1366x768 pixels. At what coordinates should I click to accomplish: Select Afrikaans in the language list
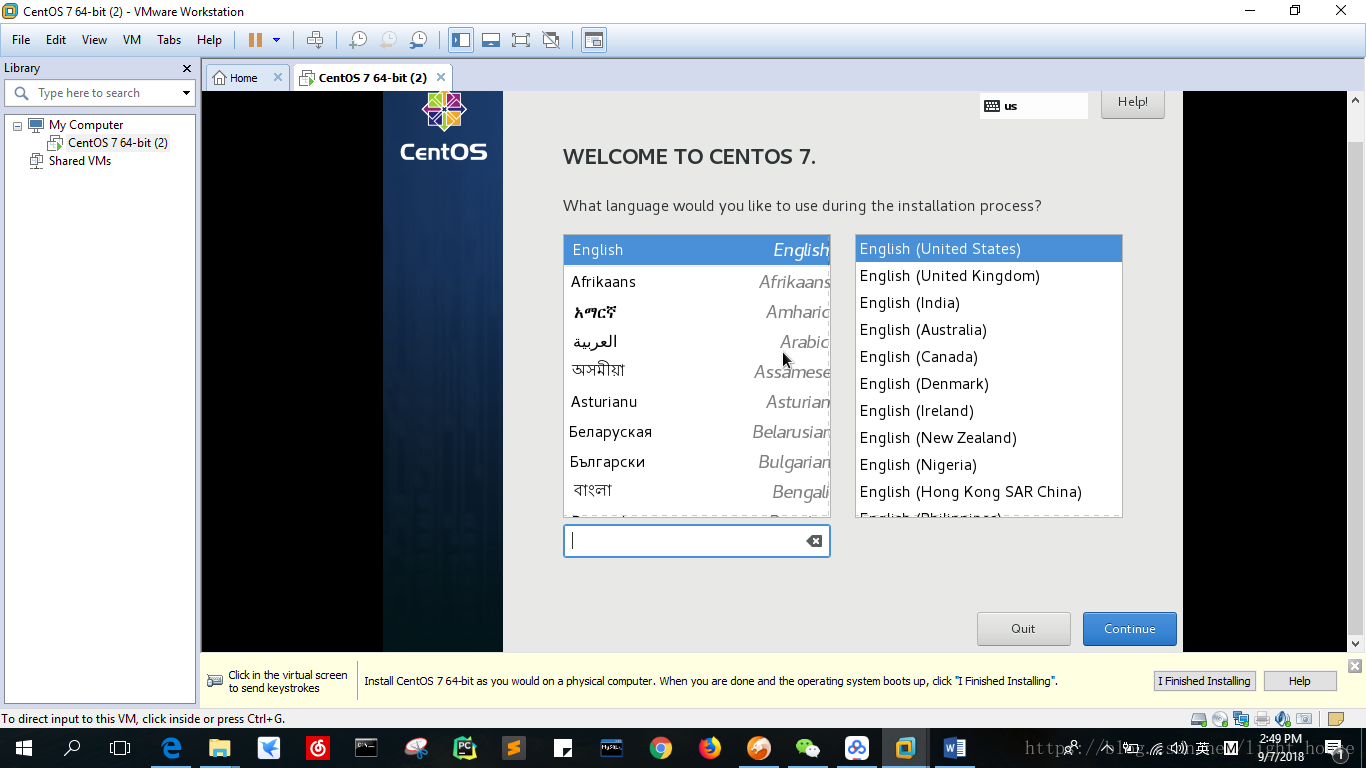(697, 282)
